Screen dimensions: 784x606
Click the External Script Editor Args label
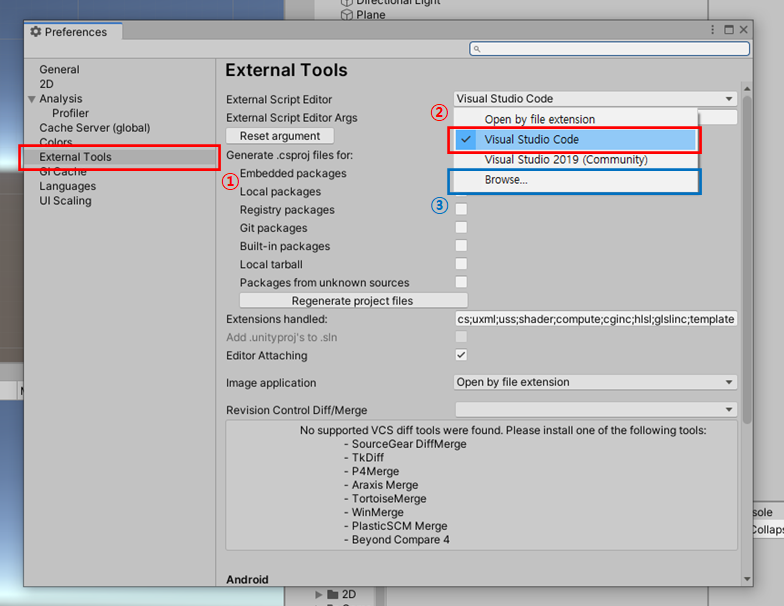[292, 118]
